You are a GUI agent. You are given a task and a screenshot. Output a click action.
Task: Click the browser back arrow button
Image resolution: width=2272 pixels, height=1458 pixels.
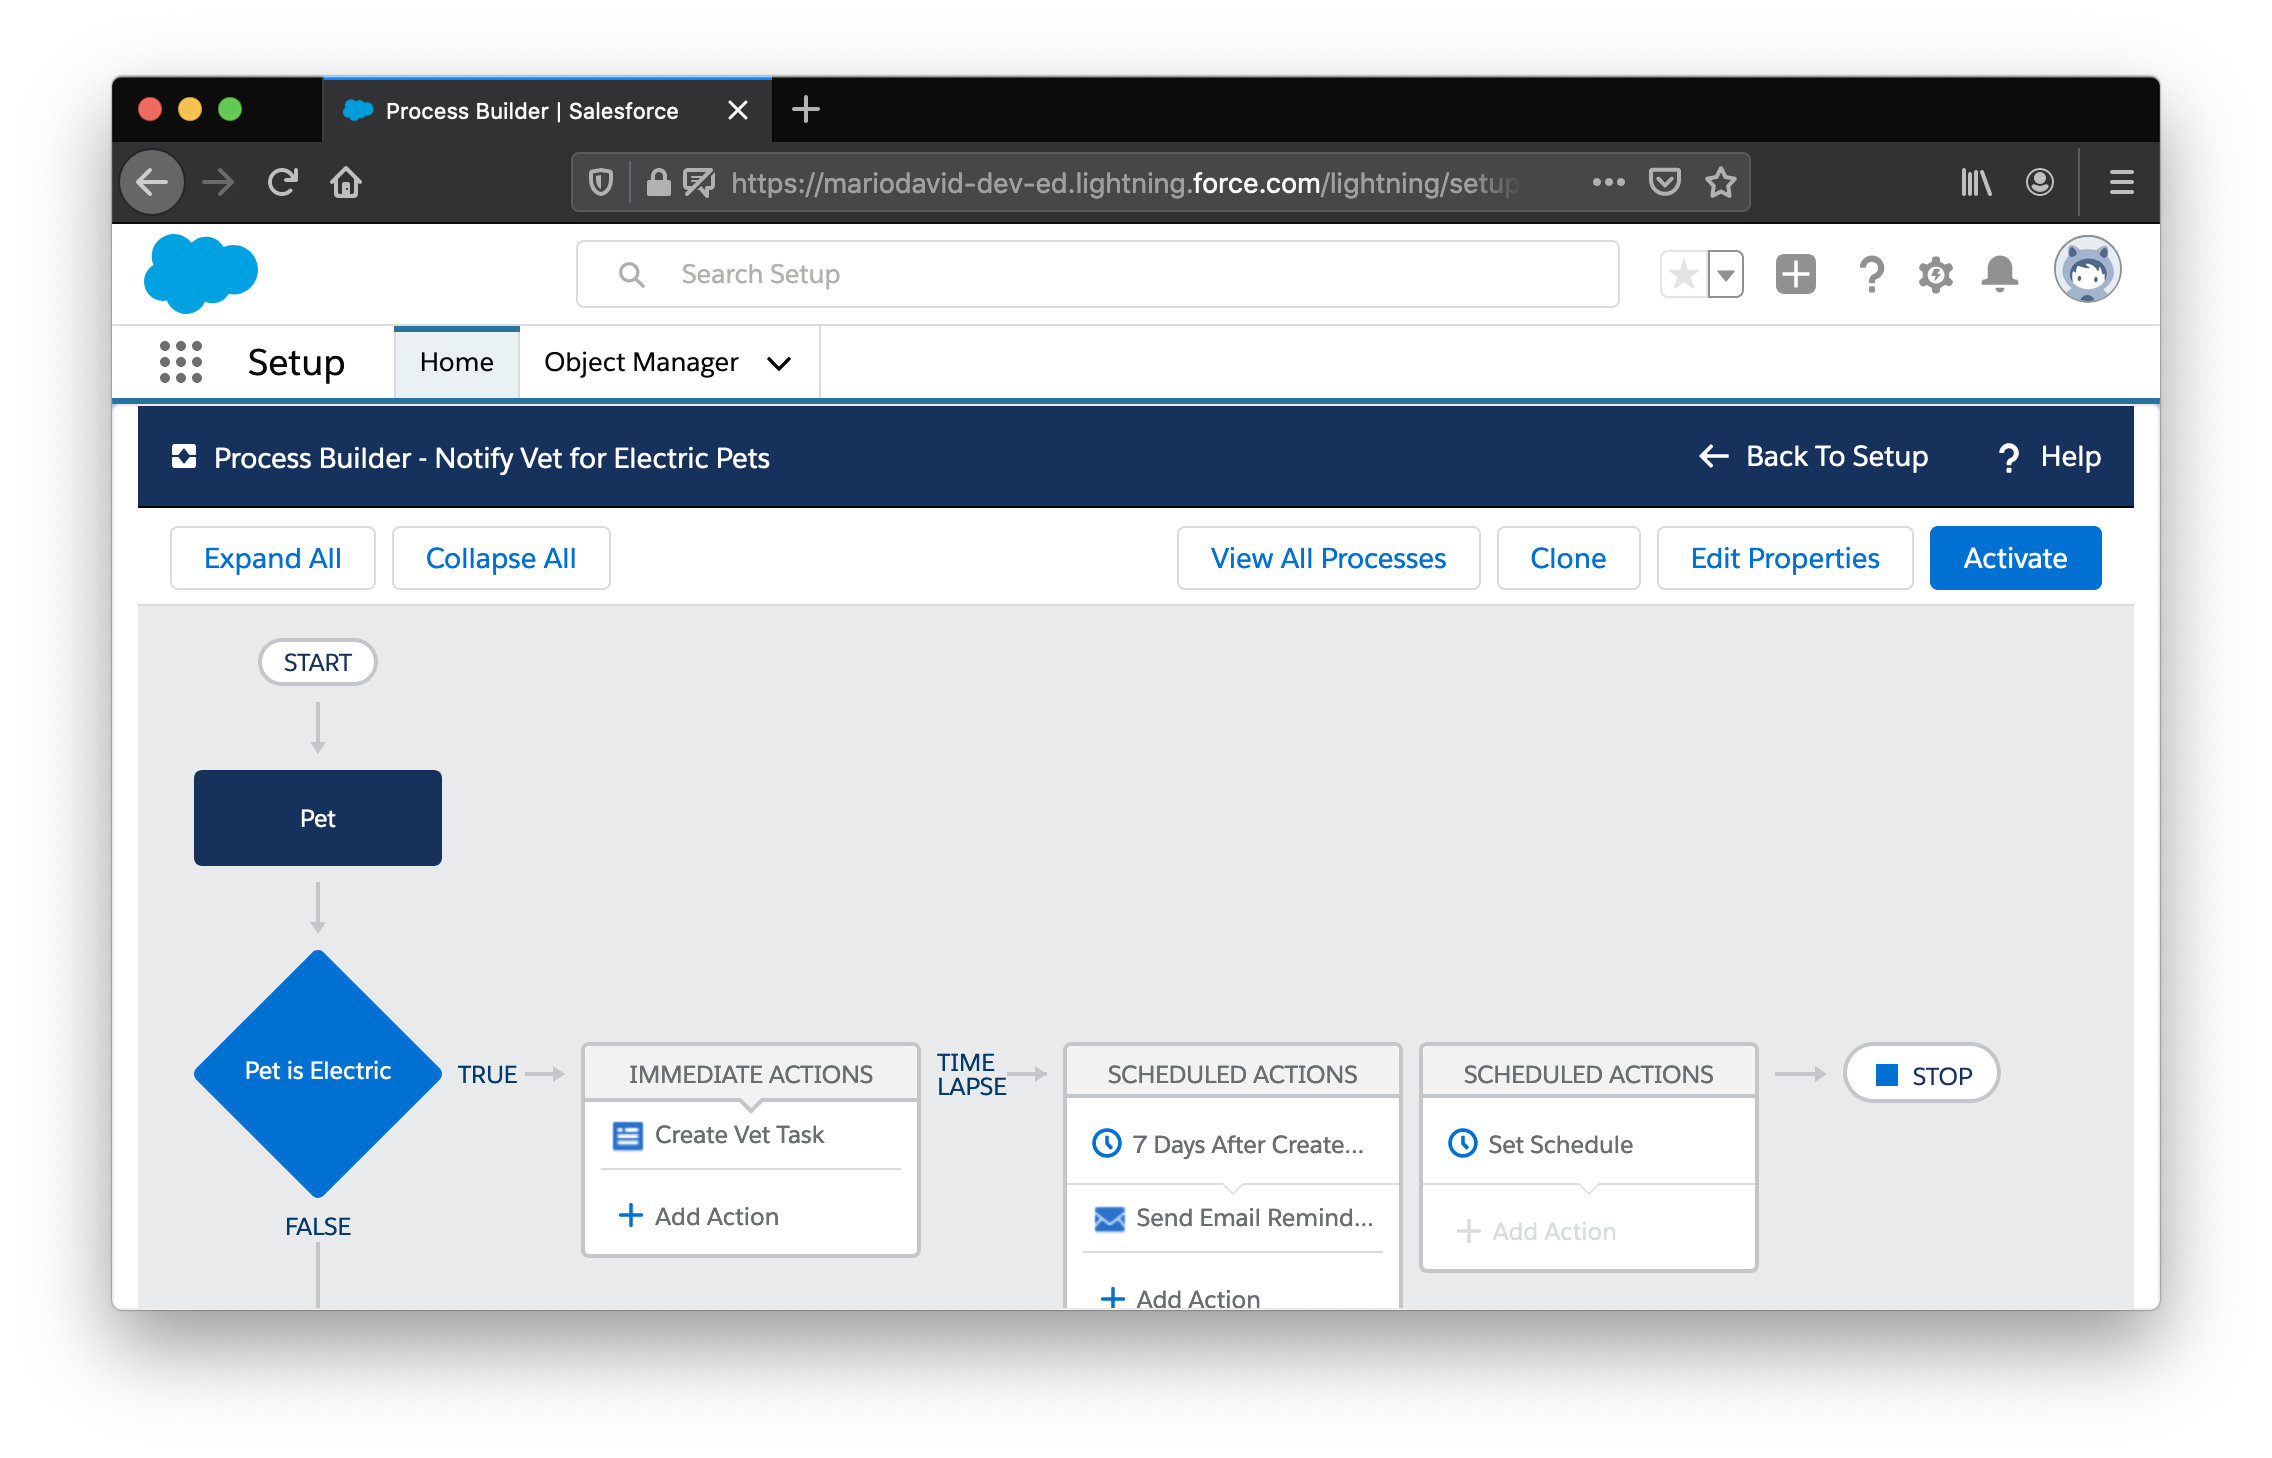point(152,183)
